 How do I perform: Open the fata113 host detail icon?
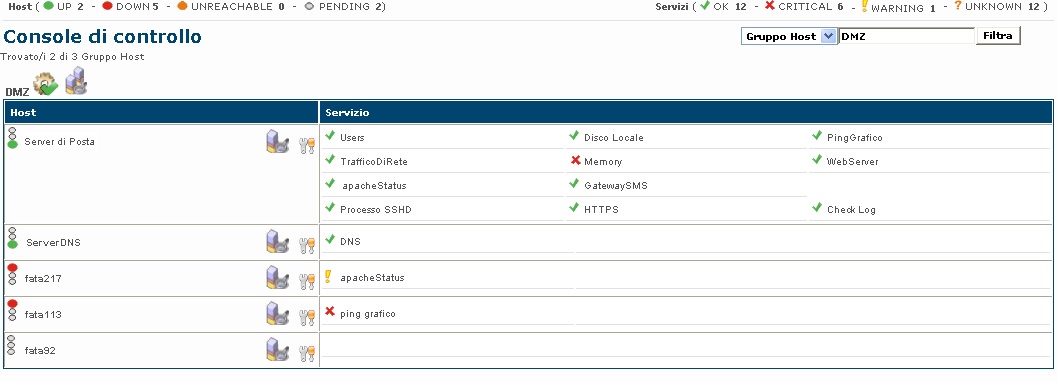(x=277, y=314)
